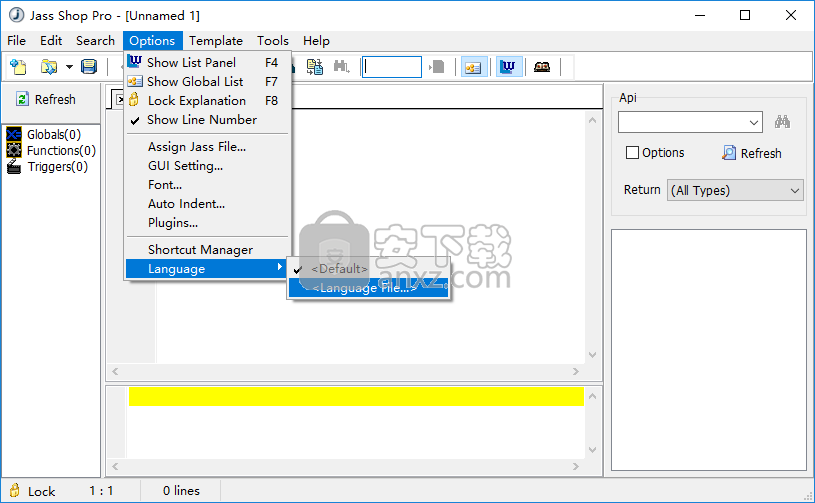
Task: Click the Open file toolbar icon
Action: 49,67
